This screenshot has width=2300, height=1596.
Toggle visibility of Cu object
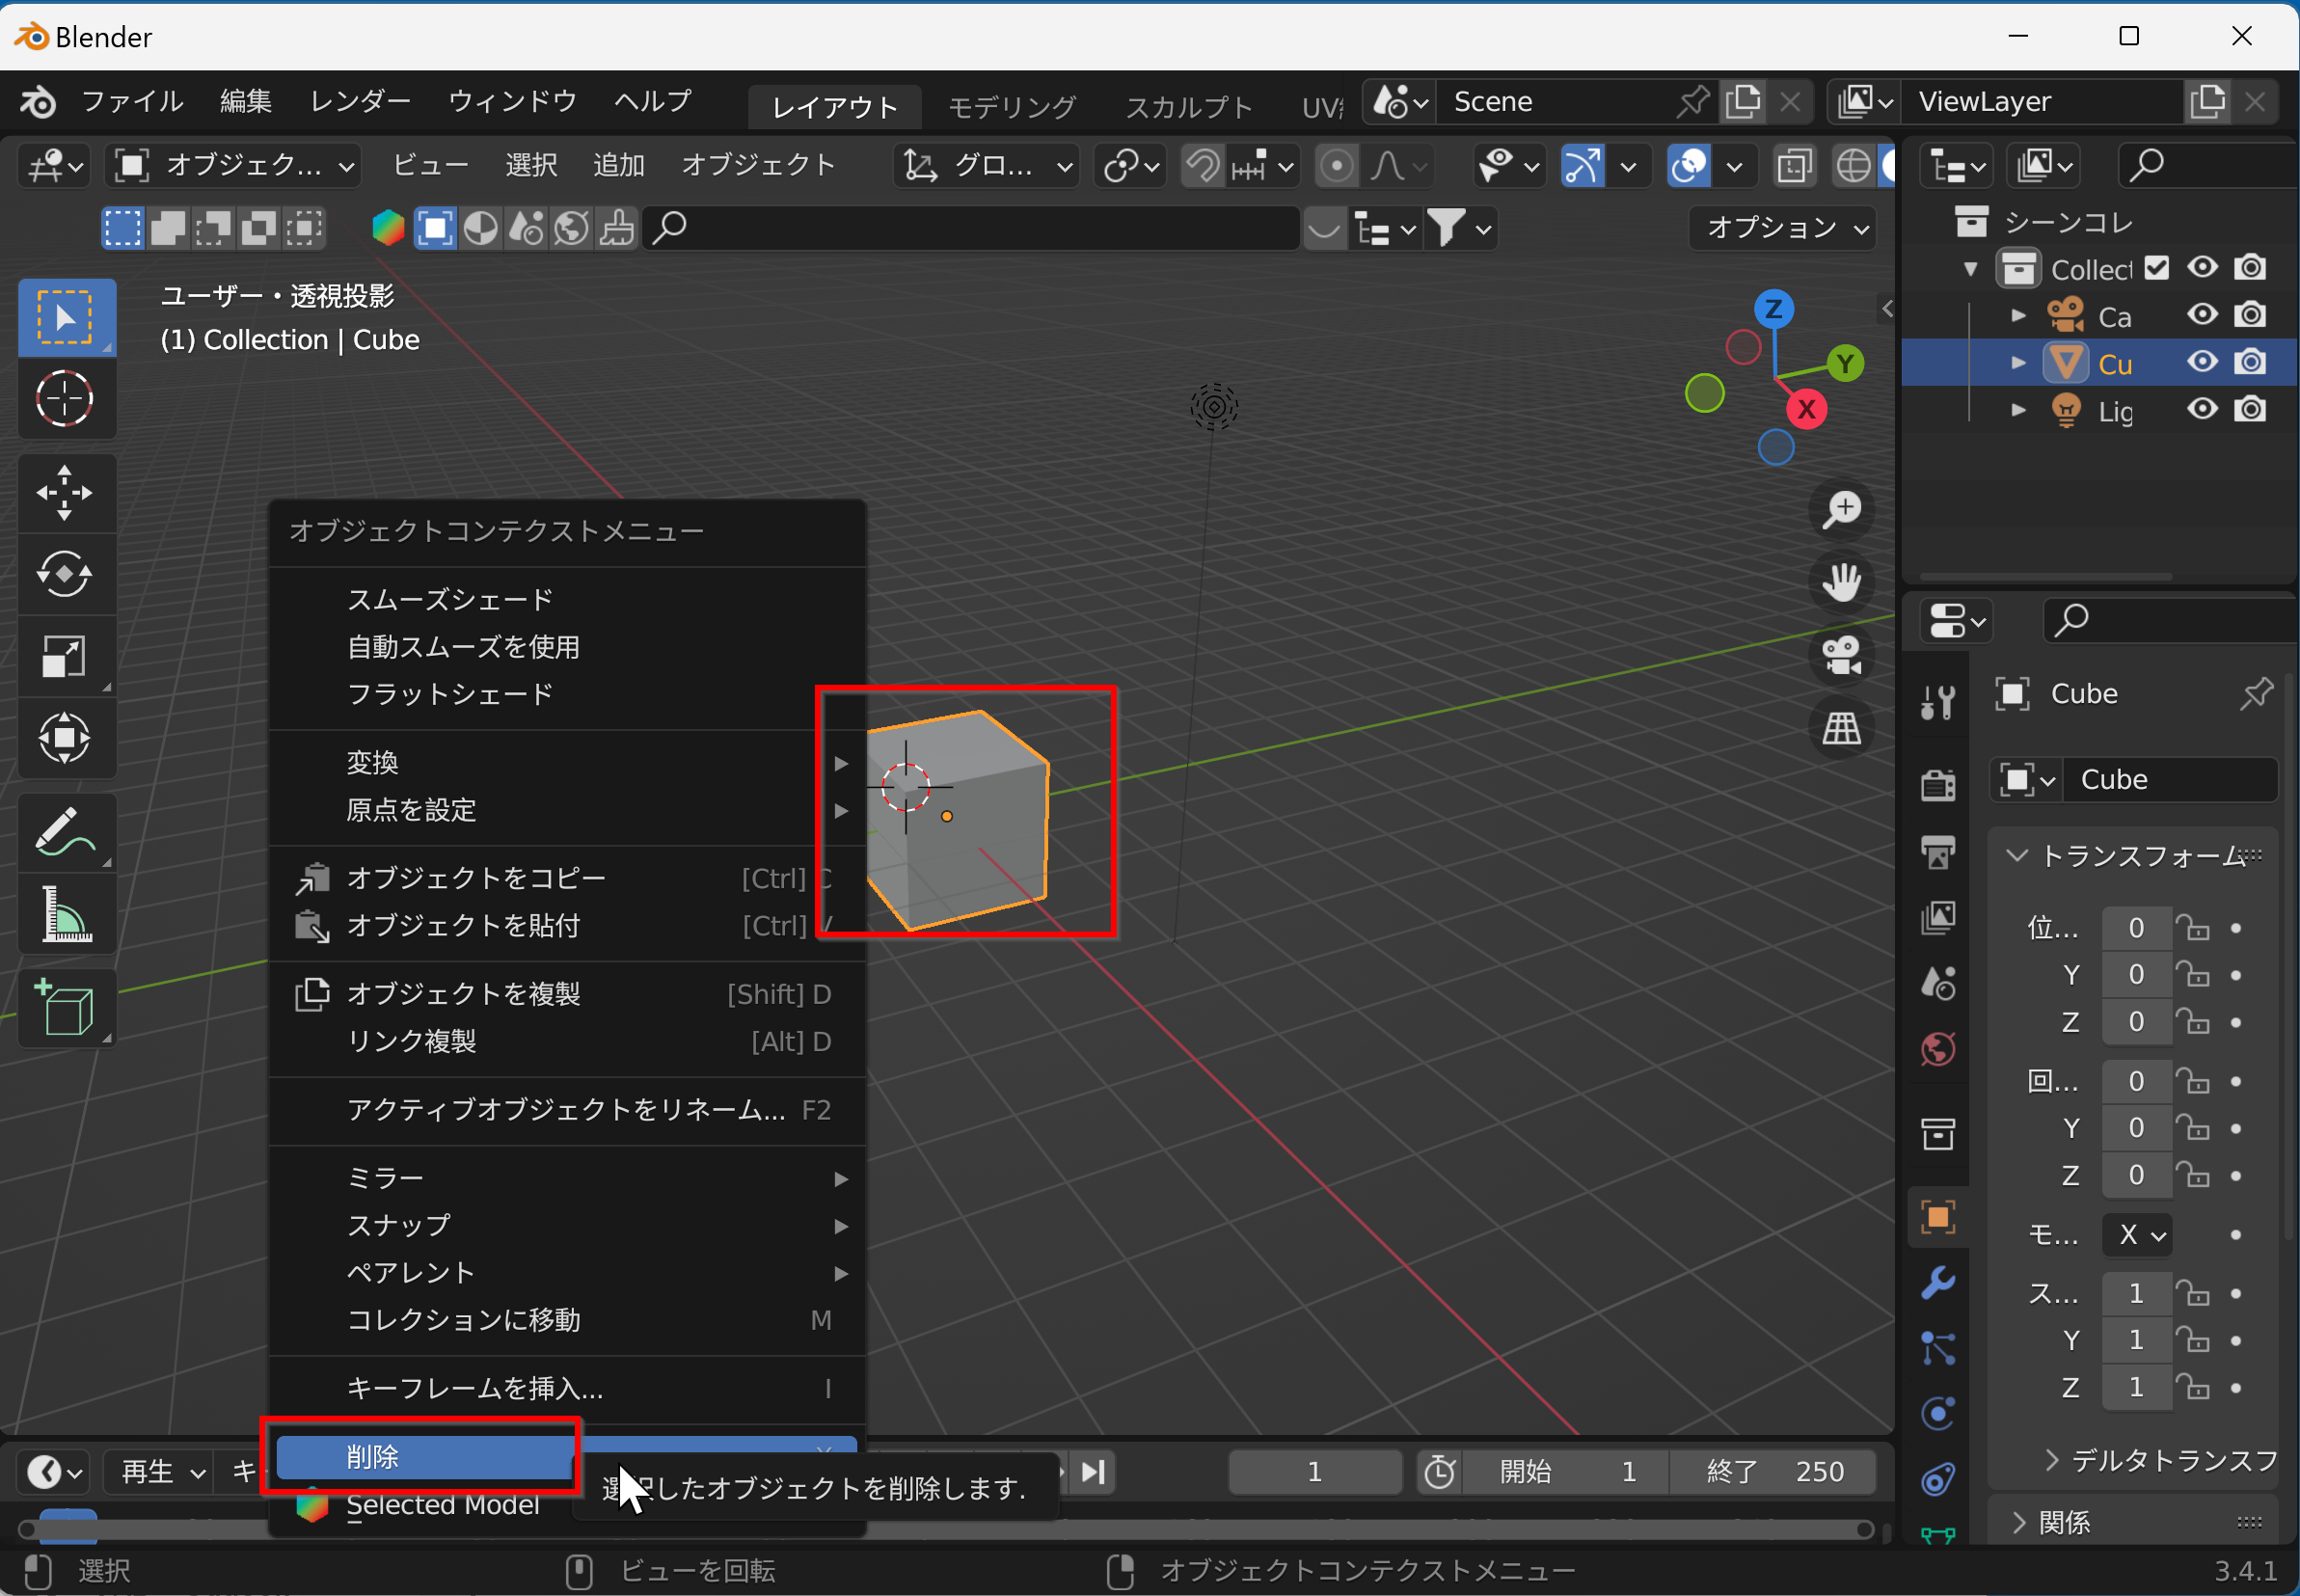coord(2199,362)
